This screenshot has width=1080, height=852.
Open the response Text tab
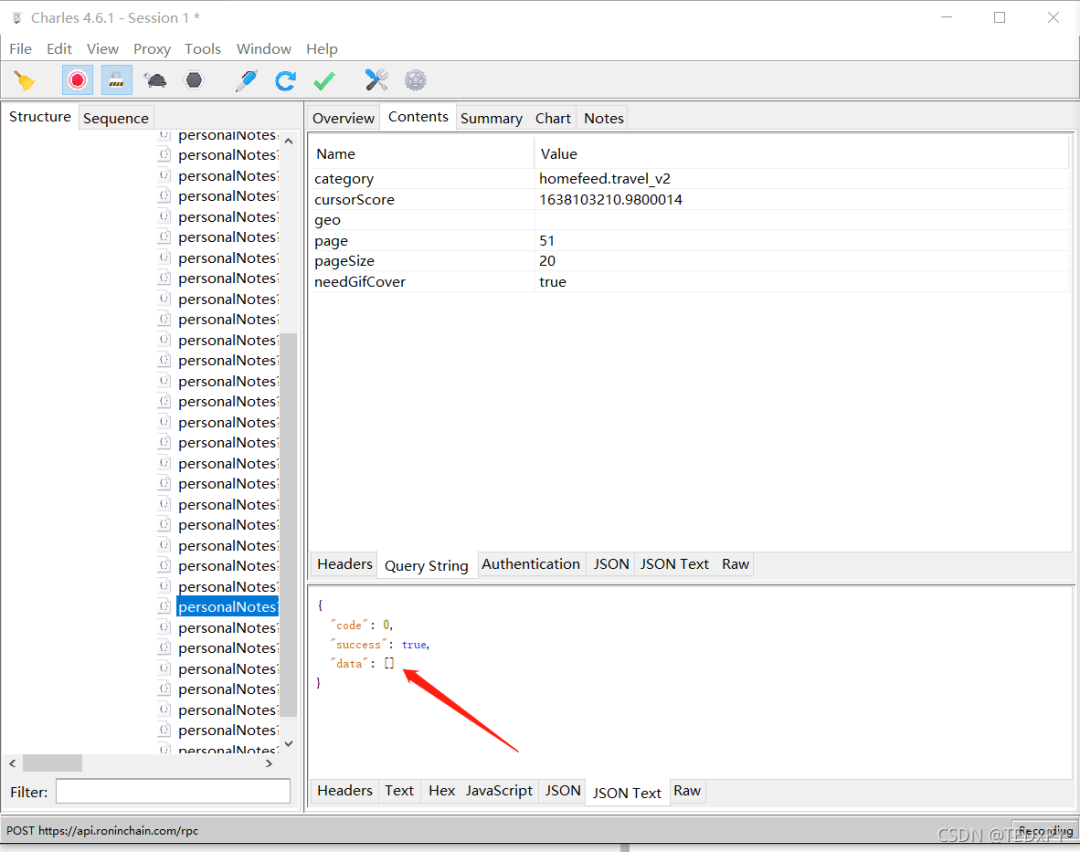[399, 791]
